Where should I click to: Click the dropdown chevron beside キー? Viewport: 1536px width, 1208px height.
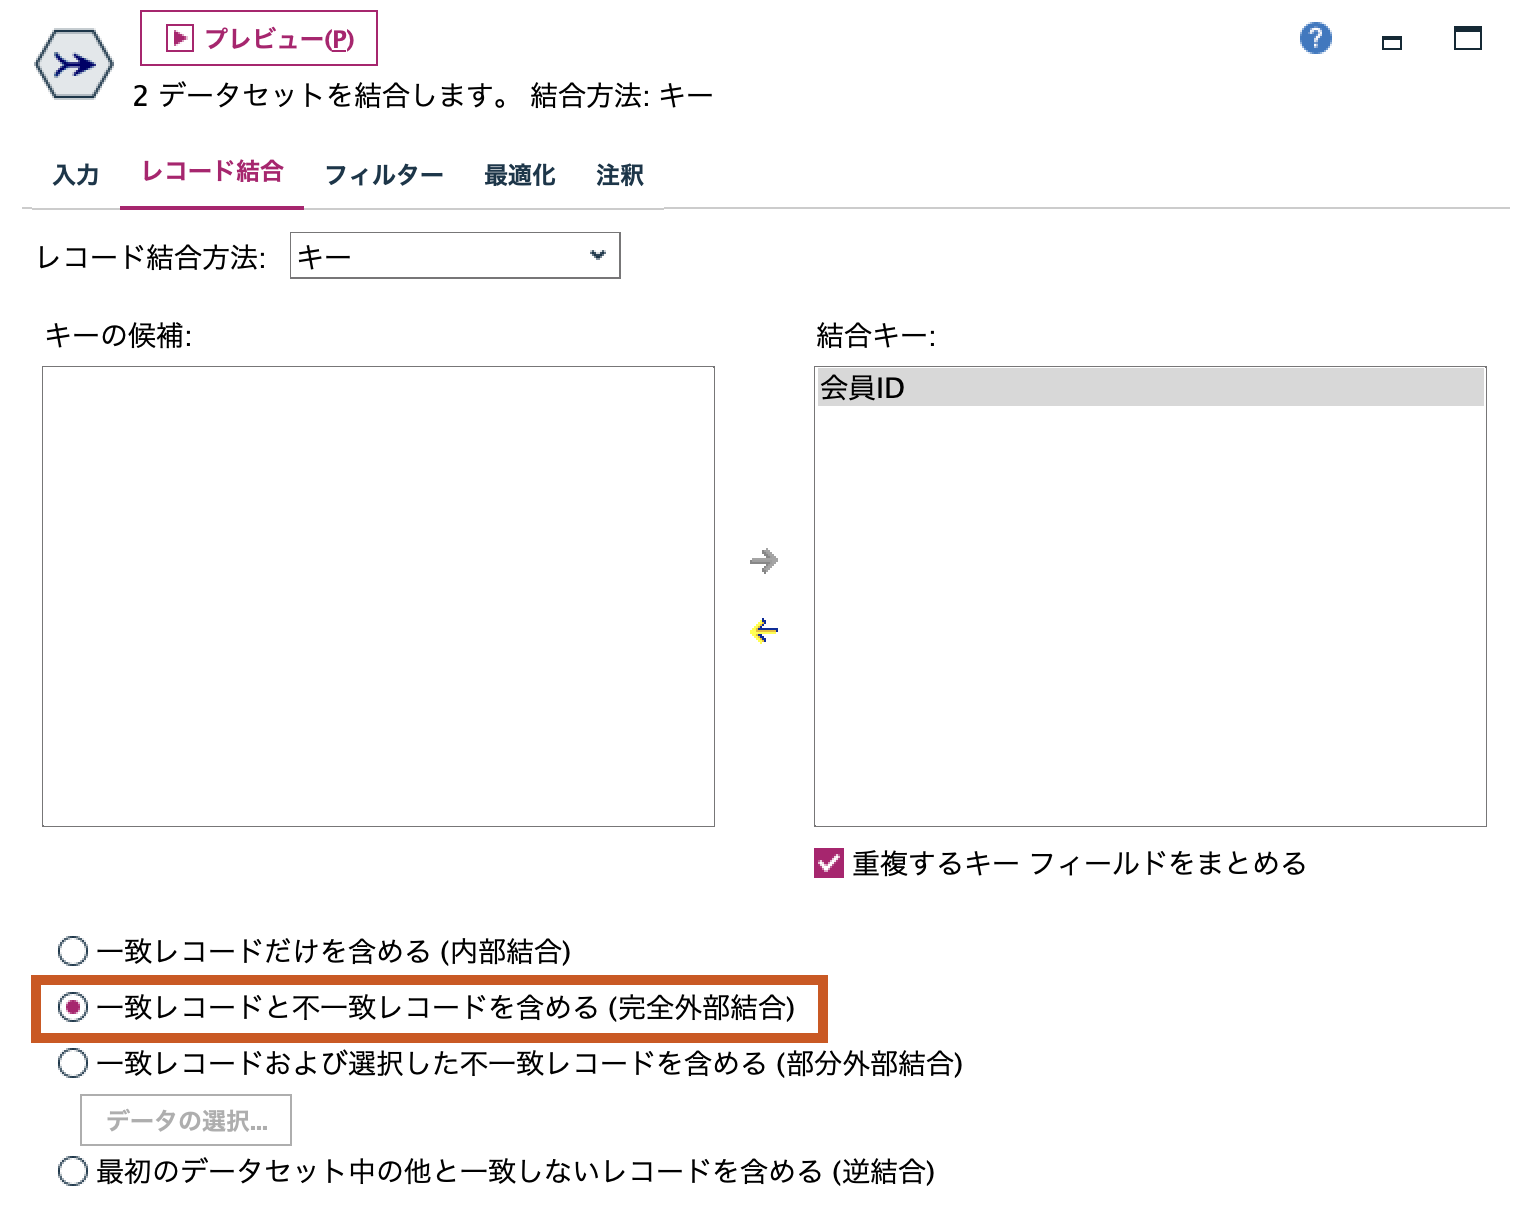[x=597, y=256]
